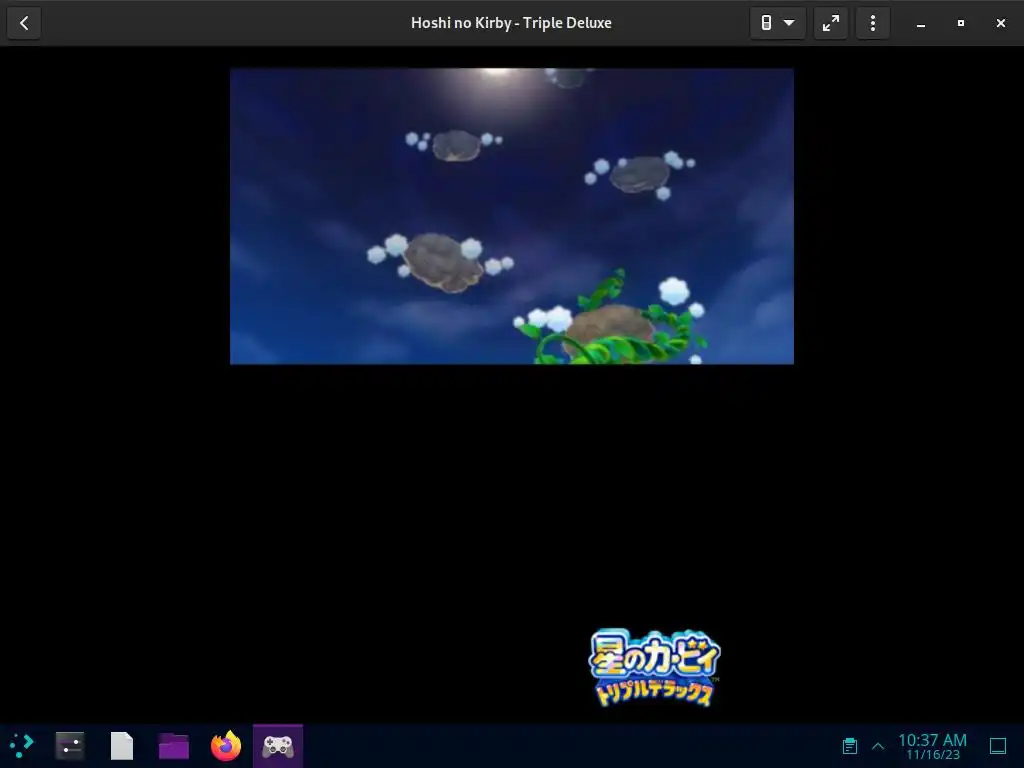Close the Hoshi no Kirby window
Viewport: 1024px width, 768px height.
(1000, 24)
